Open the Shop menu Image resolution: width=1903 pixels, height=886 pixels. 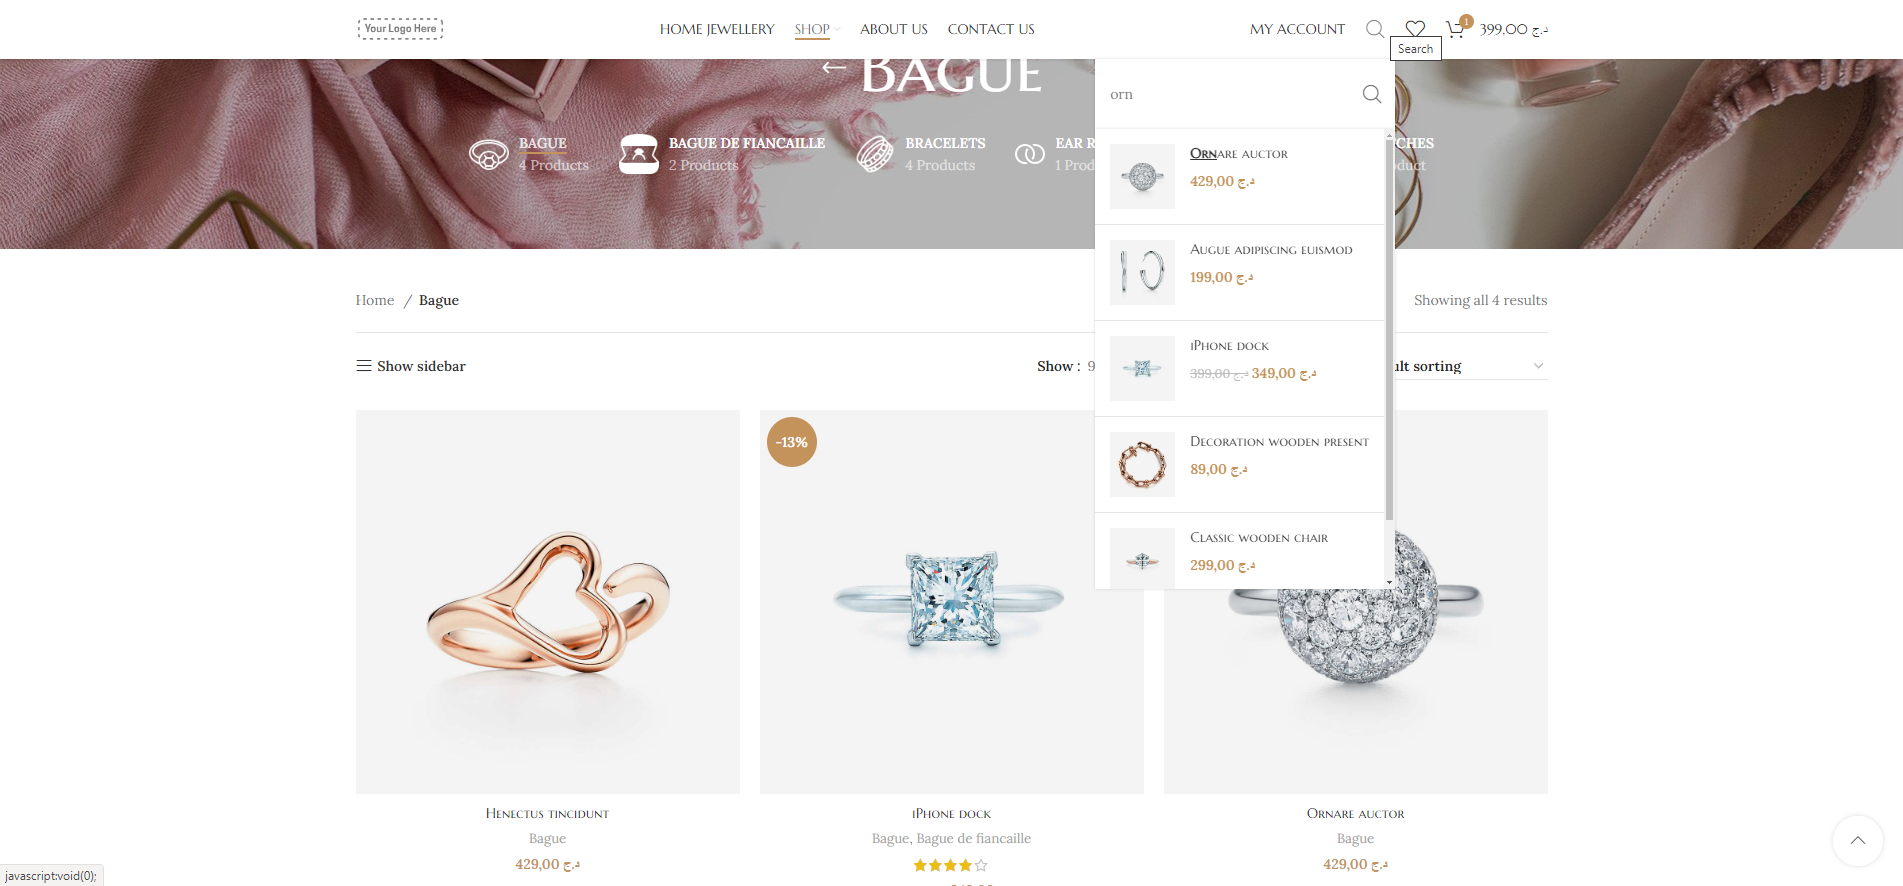click(812, 29)
